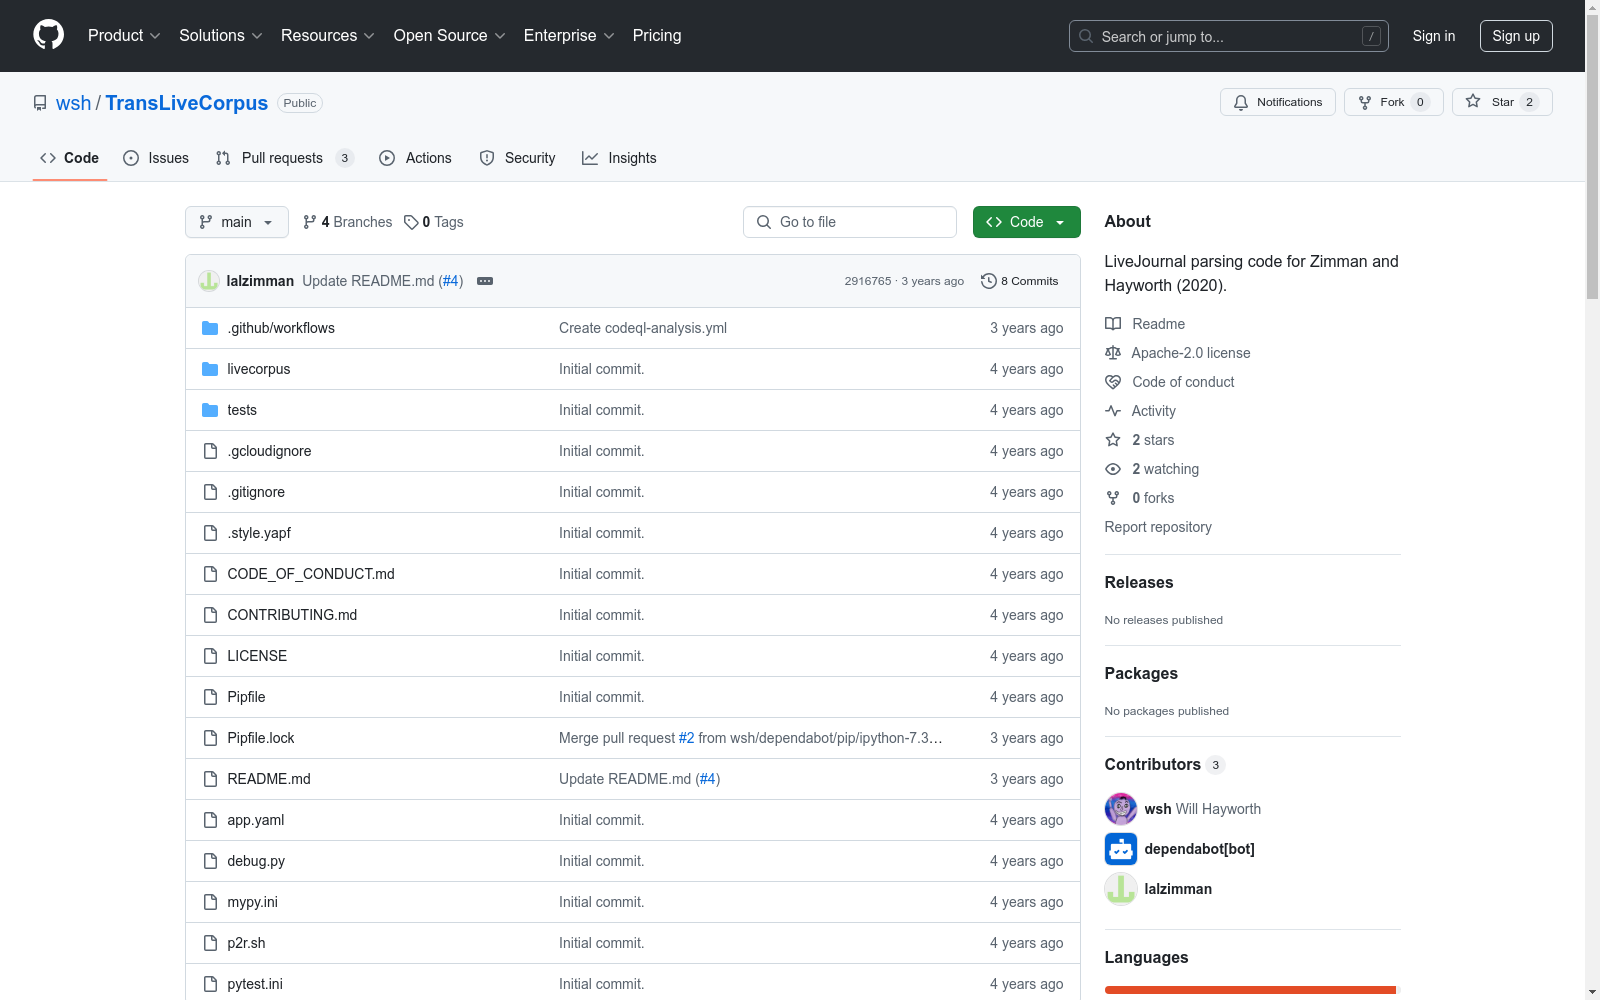
Task: Click the livecorpus folder icon
Action: [210, 369]
